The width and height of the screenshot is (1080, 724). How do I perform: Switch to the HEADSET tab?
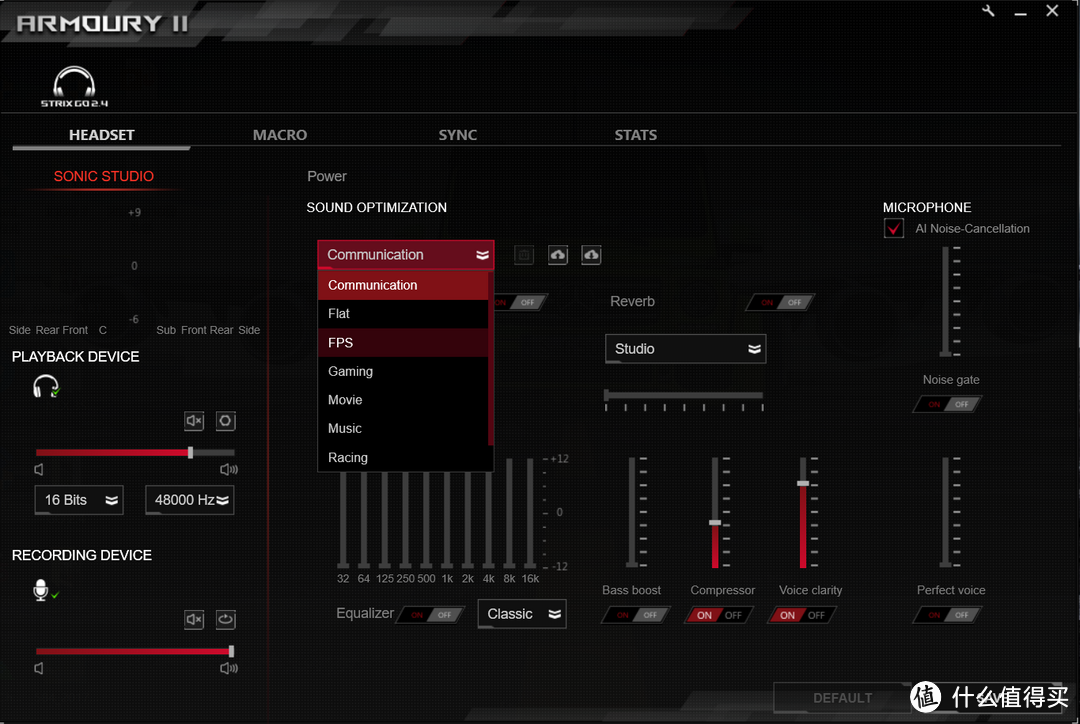(x=101, y=135)
